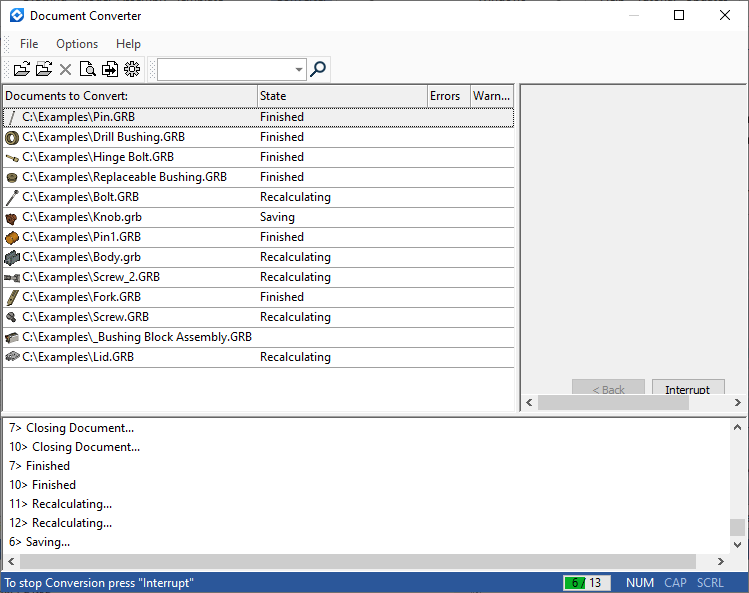Screen dimensions: 749x593
Task: Click right panel scroll left arrow
Action: tap(529, 403)
